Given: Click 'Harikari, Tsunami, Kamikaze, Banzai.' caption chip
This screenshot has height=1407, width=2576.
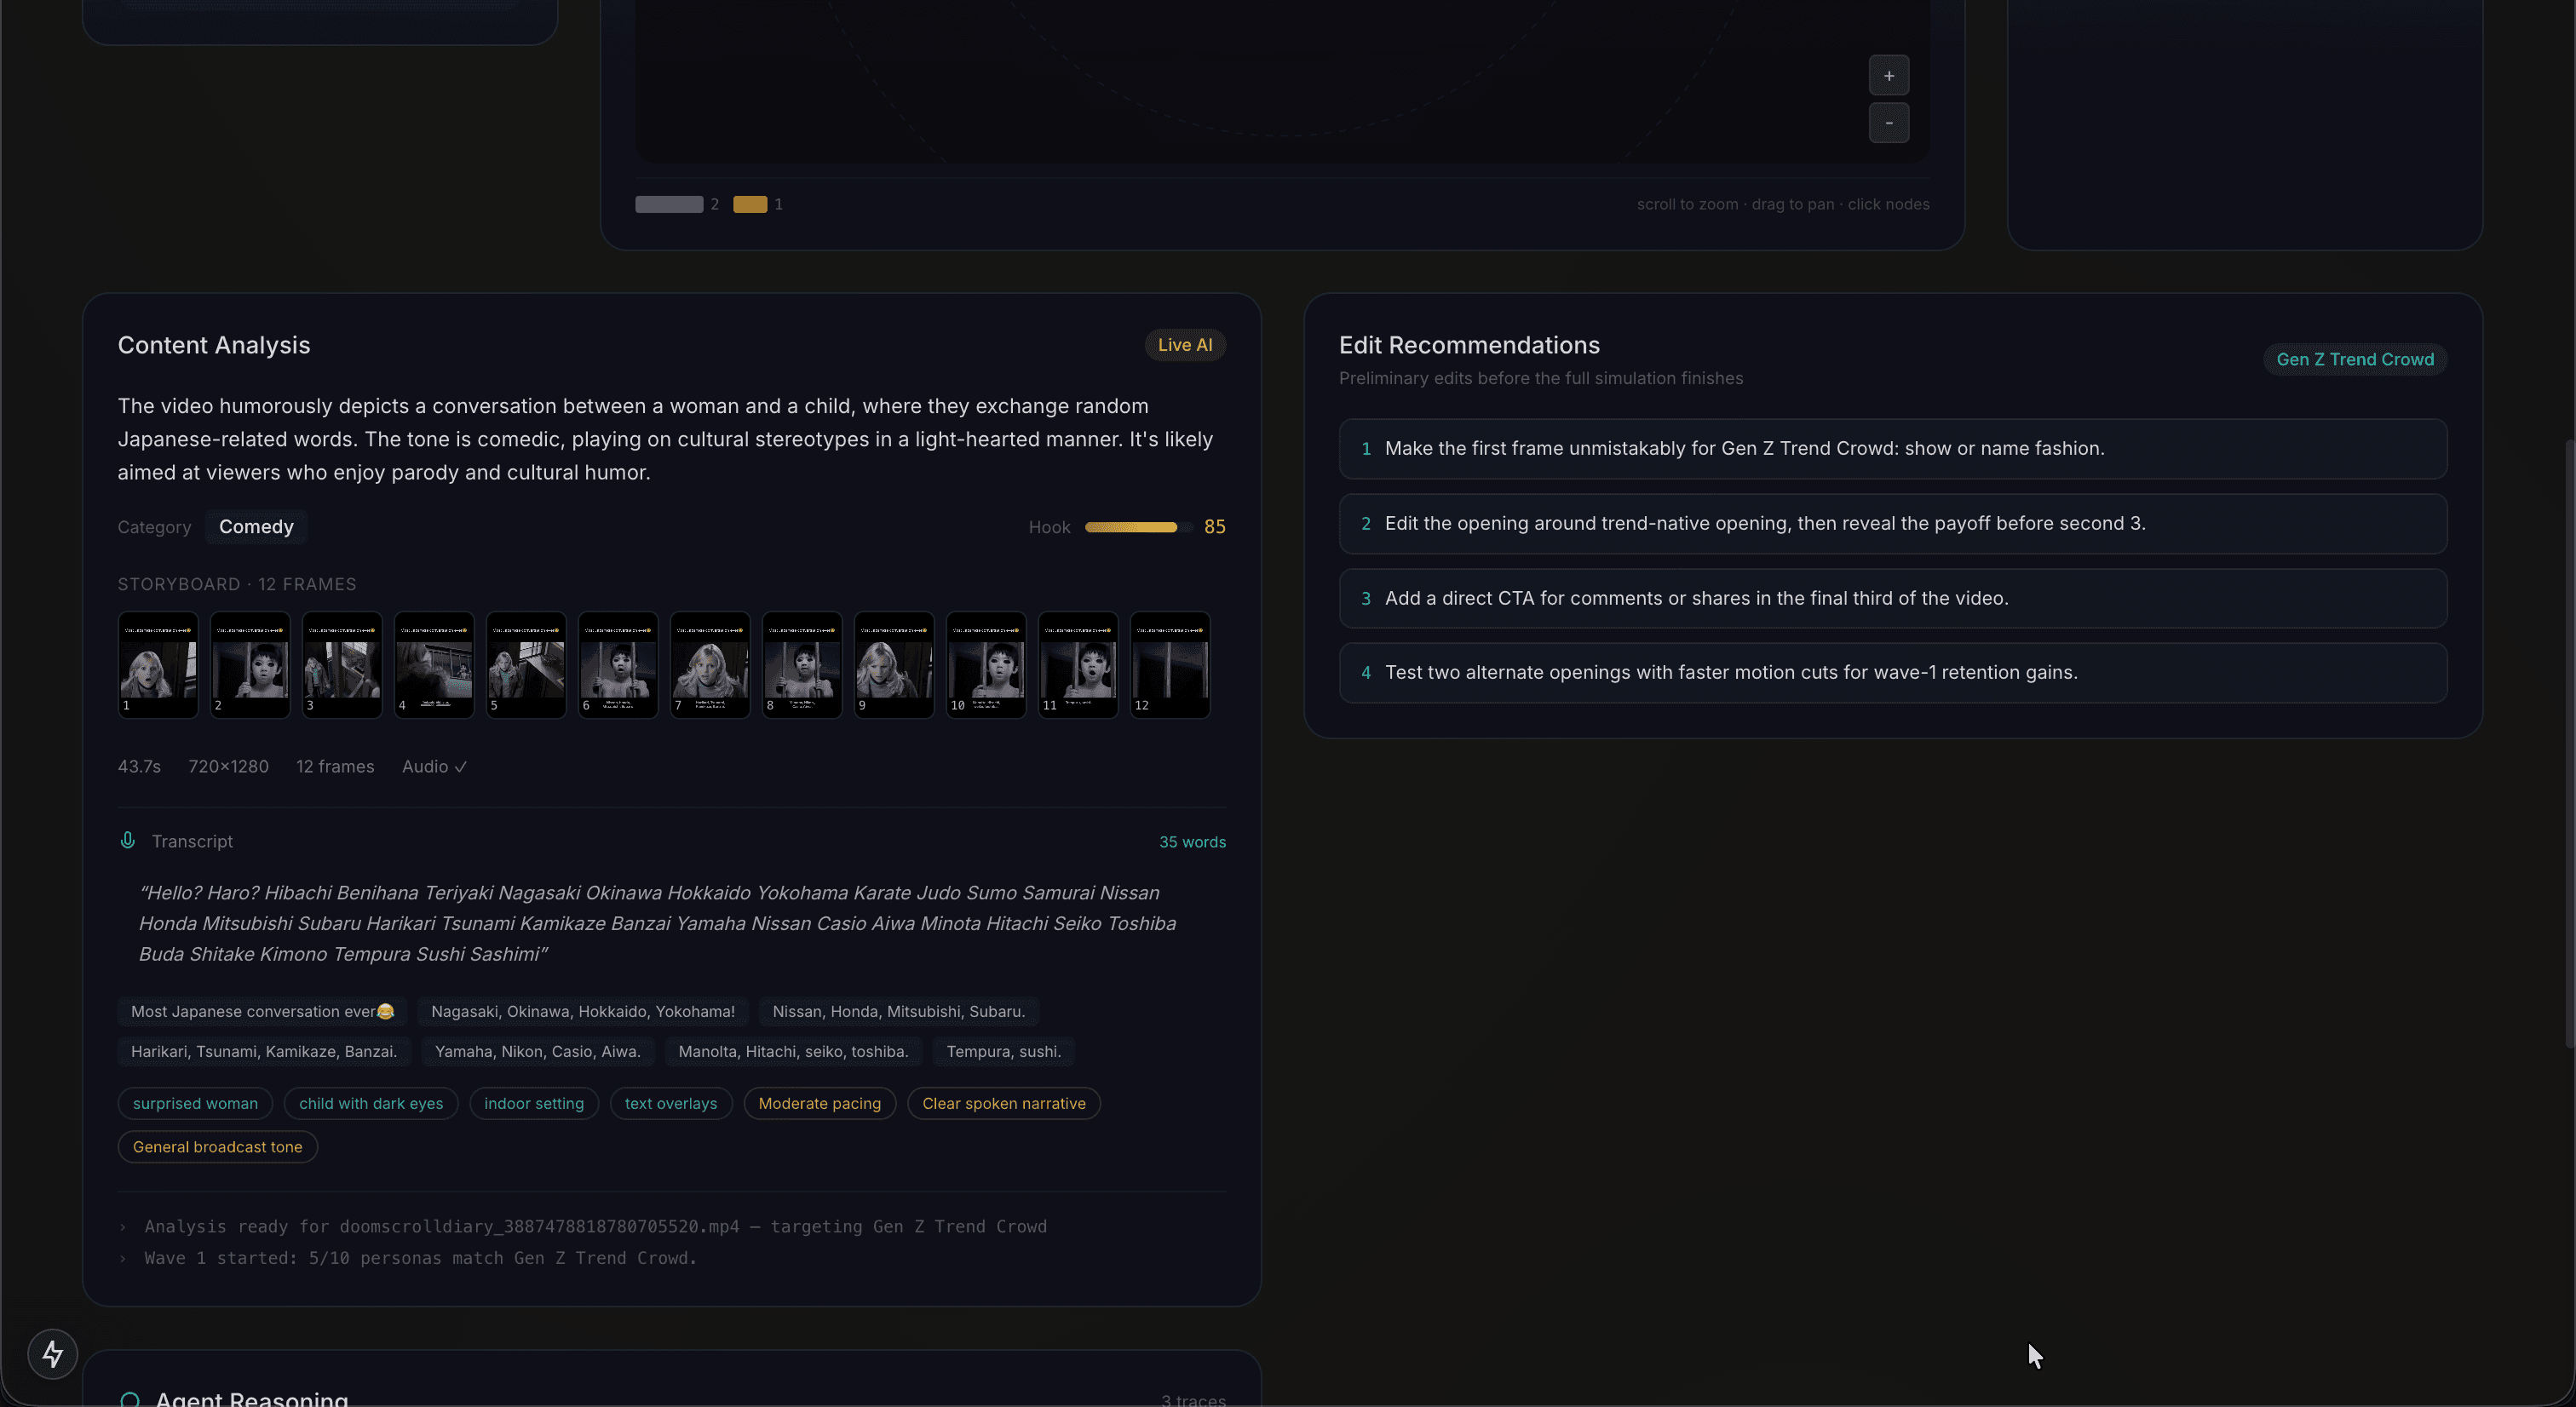Looking at the screenshot, I should click(x=263, y=1051).
